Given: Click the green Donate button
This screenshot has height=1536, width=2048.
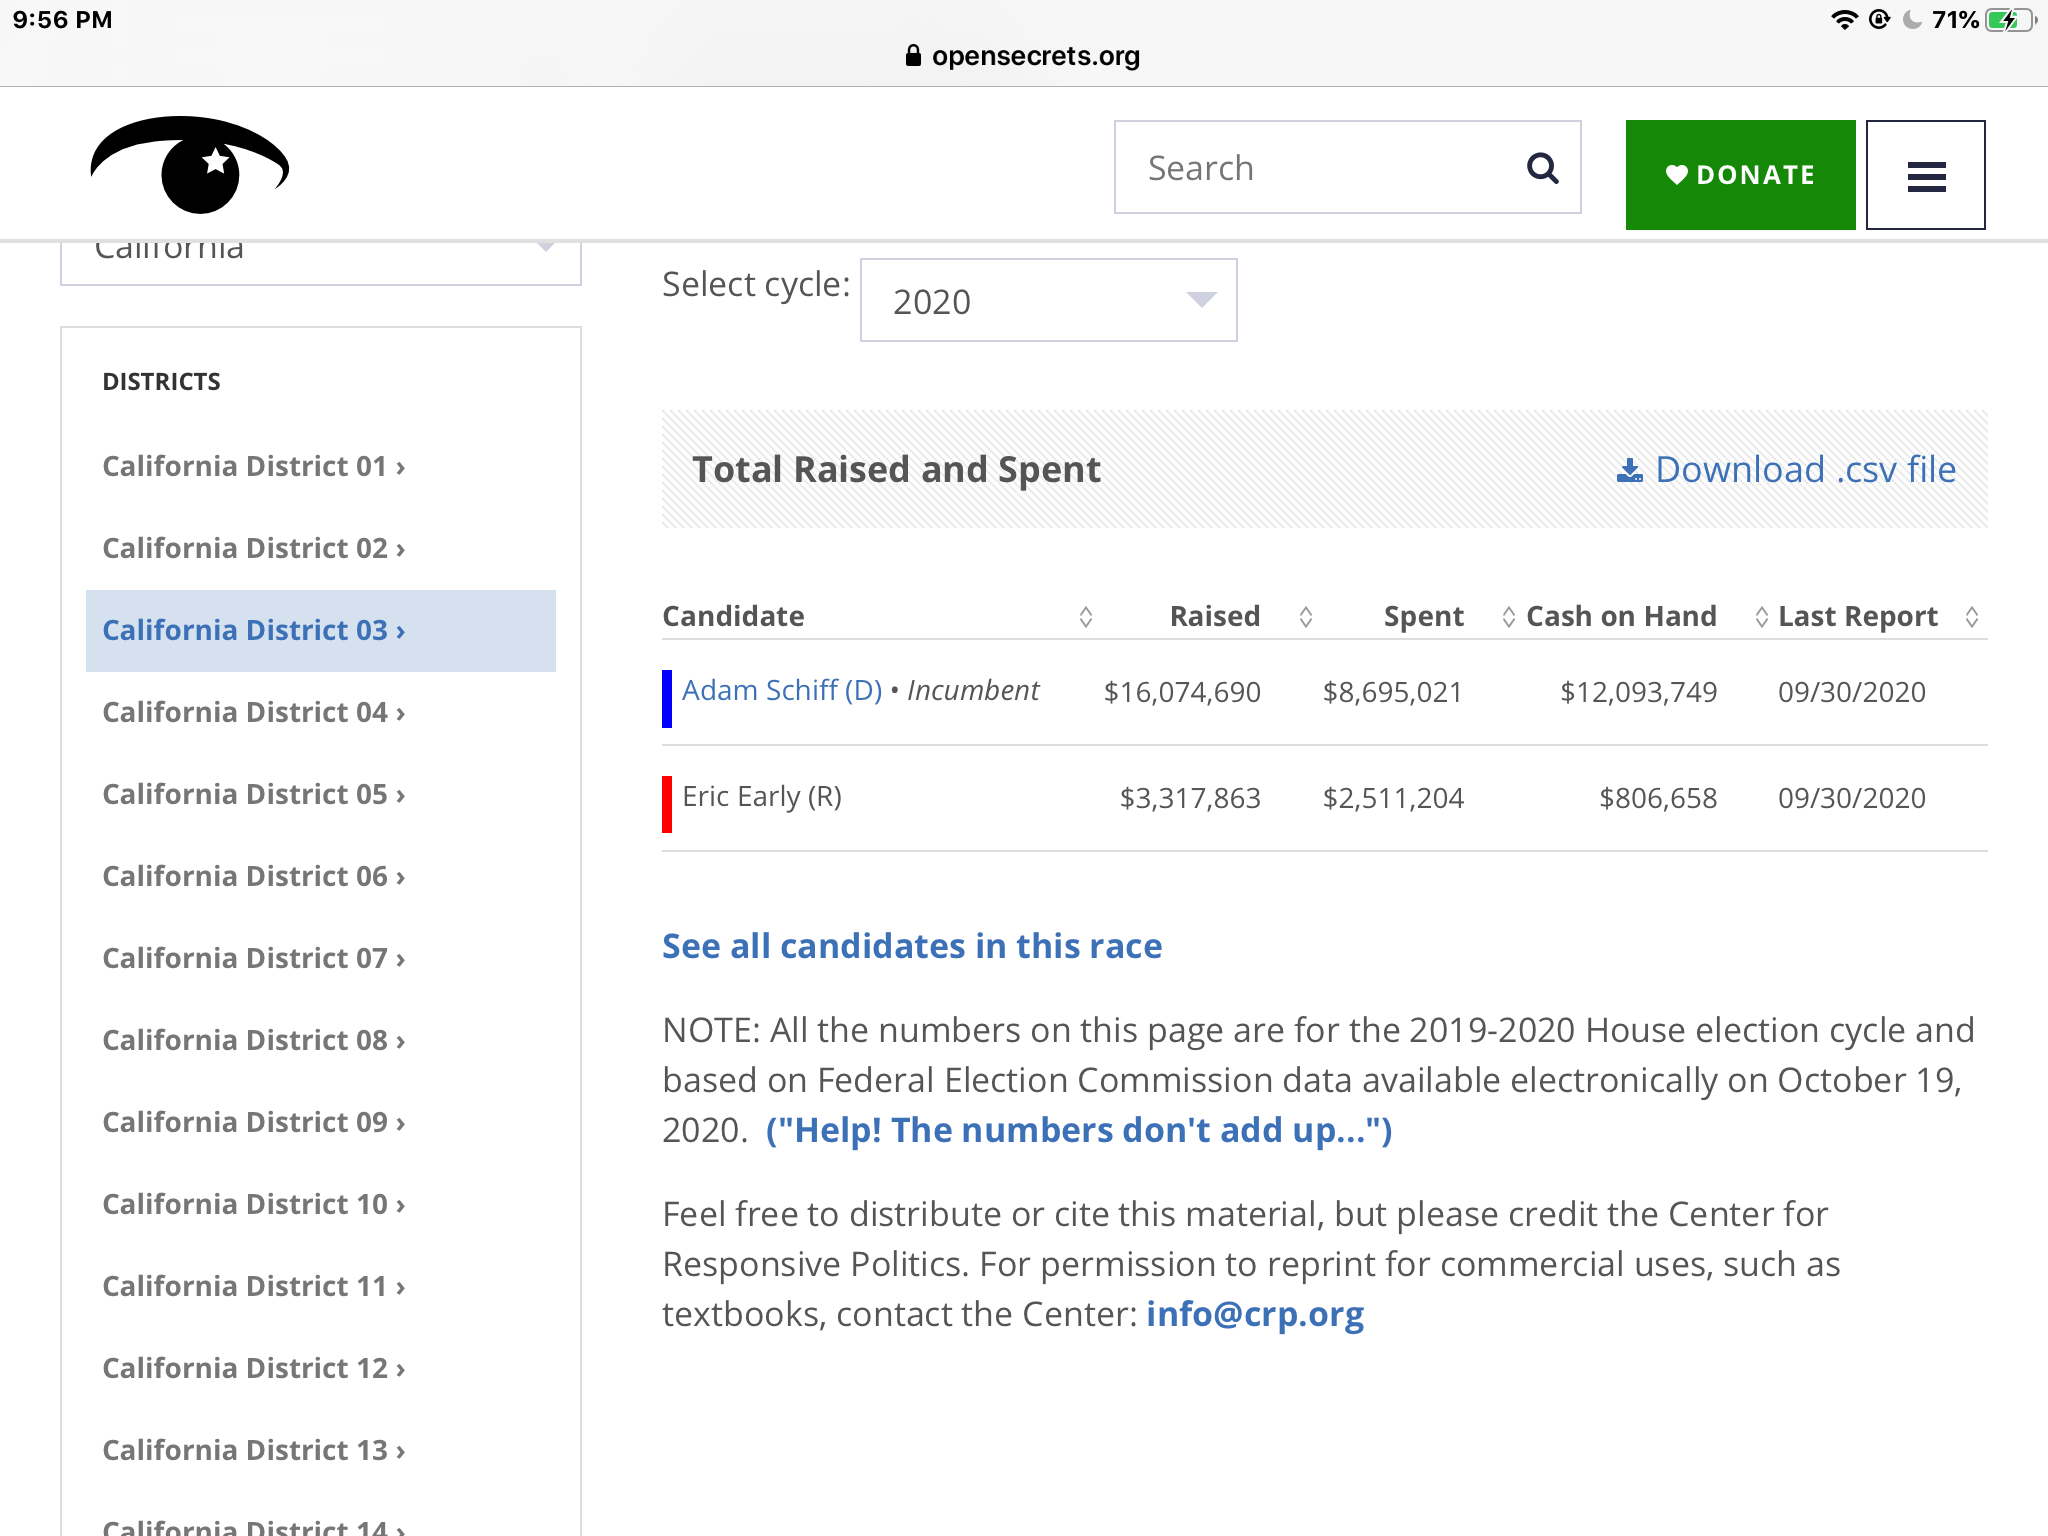Looking at the screenshot, I should click(1740, 175).
